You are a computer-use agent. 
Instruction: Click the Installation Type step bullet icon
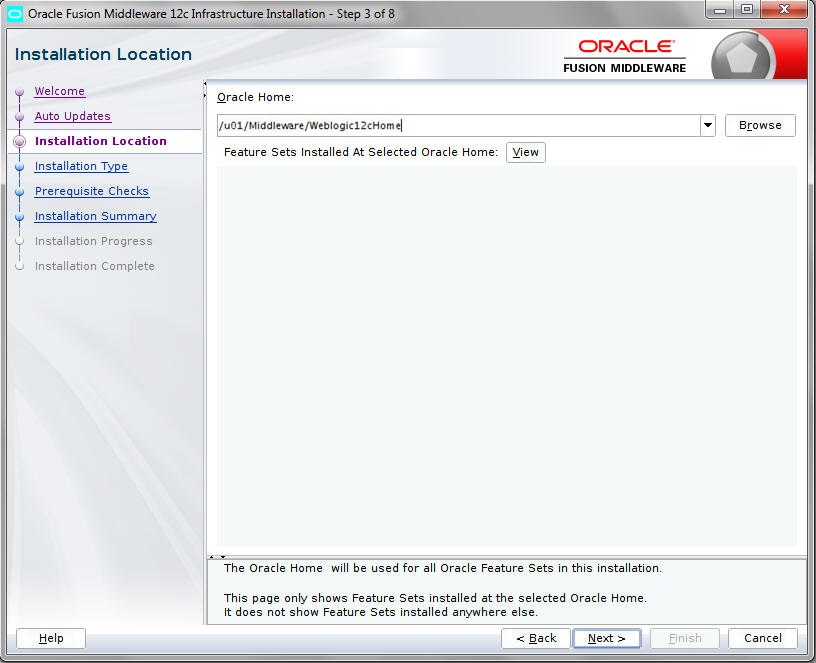point(20,167)
